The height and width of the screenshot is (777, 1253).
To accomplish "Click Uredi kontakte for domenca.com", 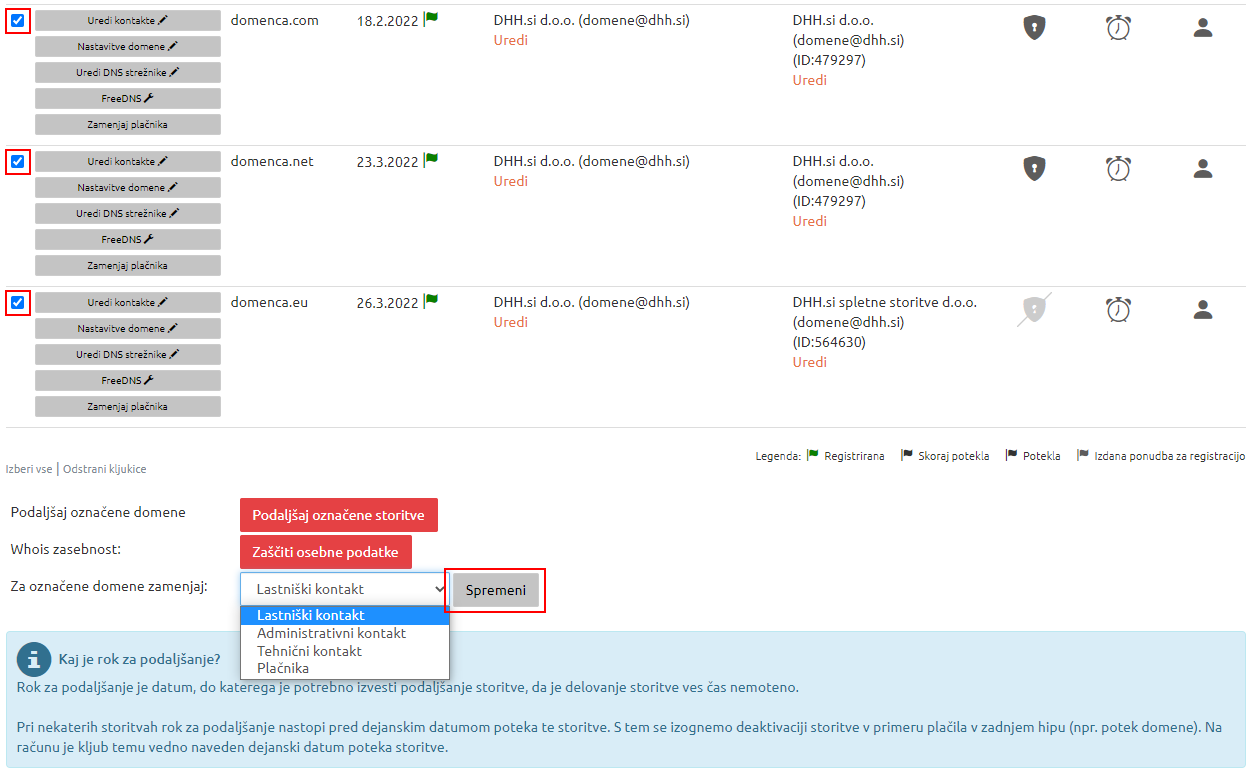I will point(128,20).
